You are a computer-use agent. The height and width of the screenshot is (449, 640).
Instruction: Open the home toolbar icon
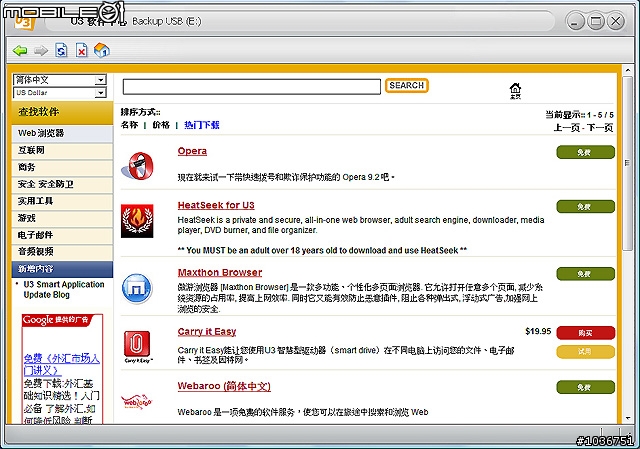click(x=102, y=50)
